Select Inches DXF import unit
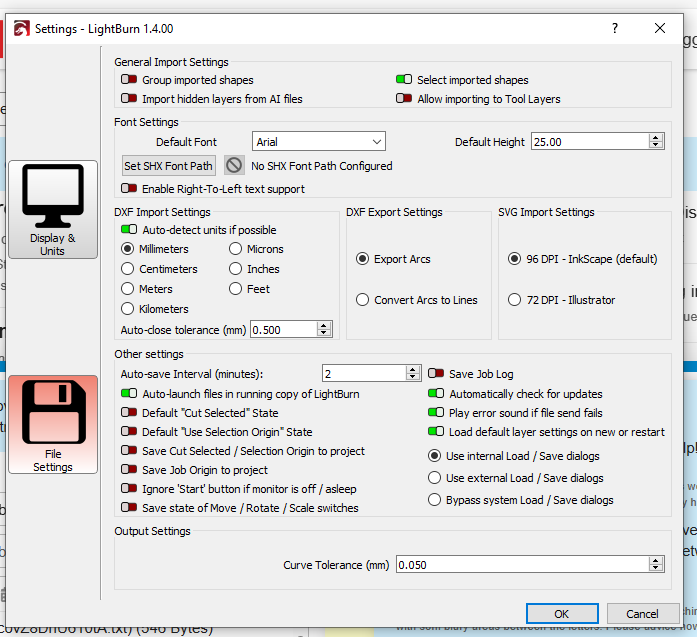 [236, 269]
